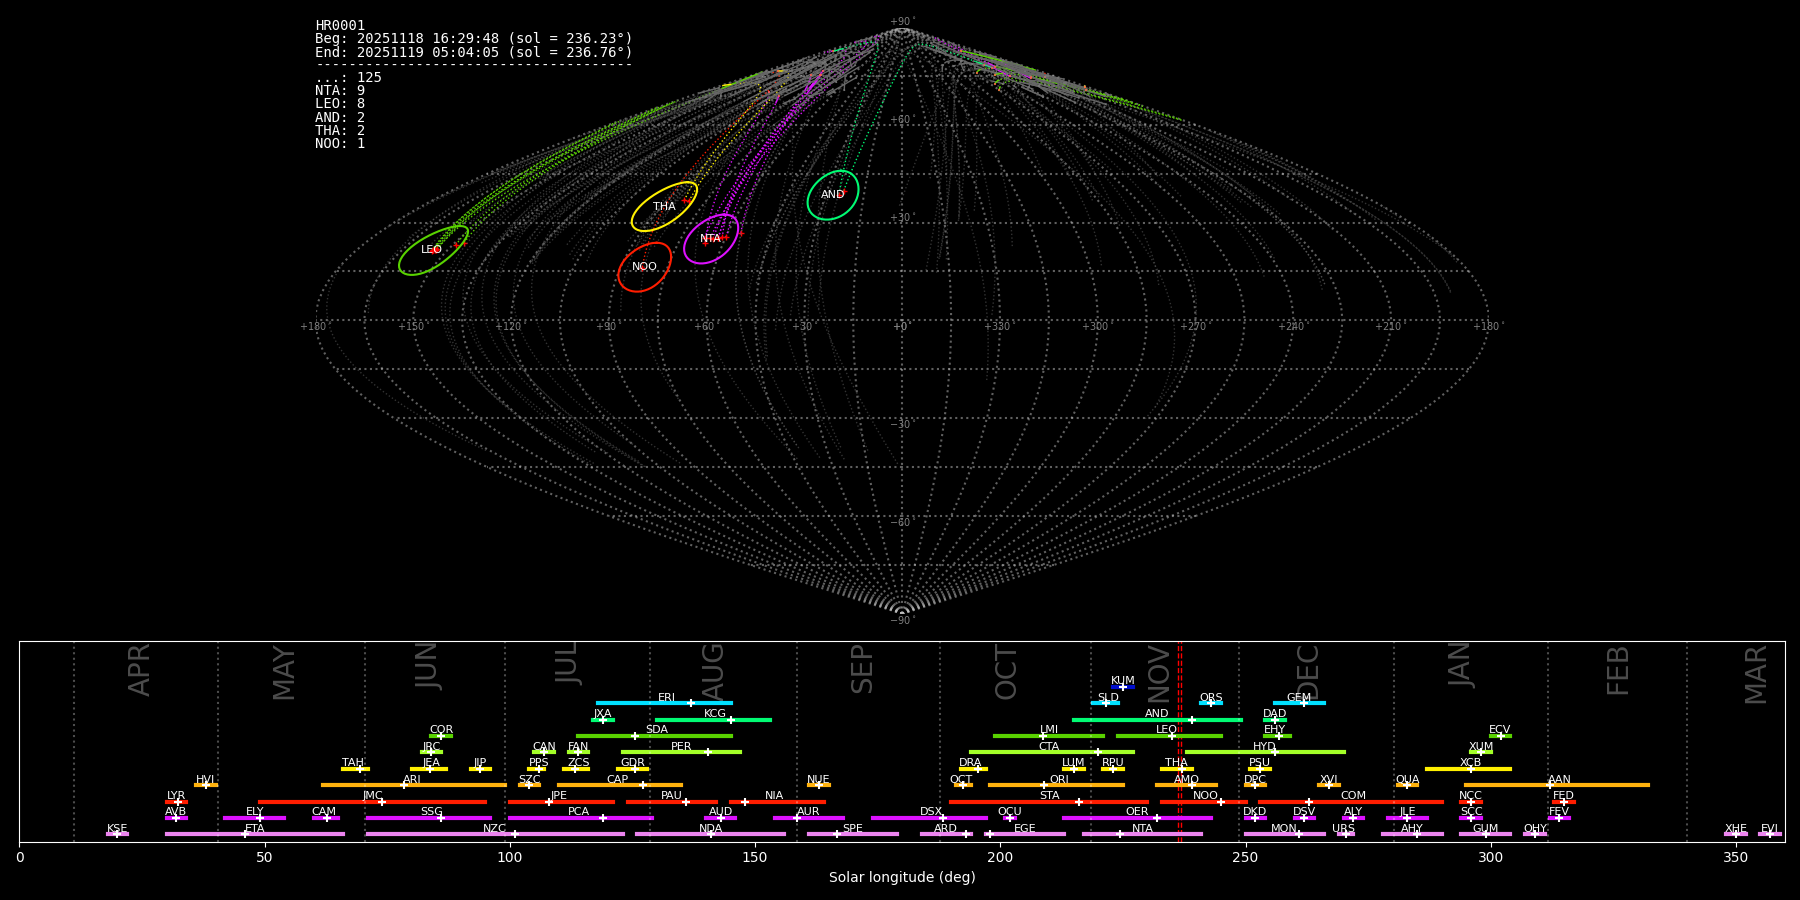
Task: Click the GEM shower label
Action: pyautogui.click(x=1299, y=698)
